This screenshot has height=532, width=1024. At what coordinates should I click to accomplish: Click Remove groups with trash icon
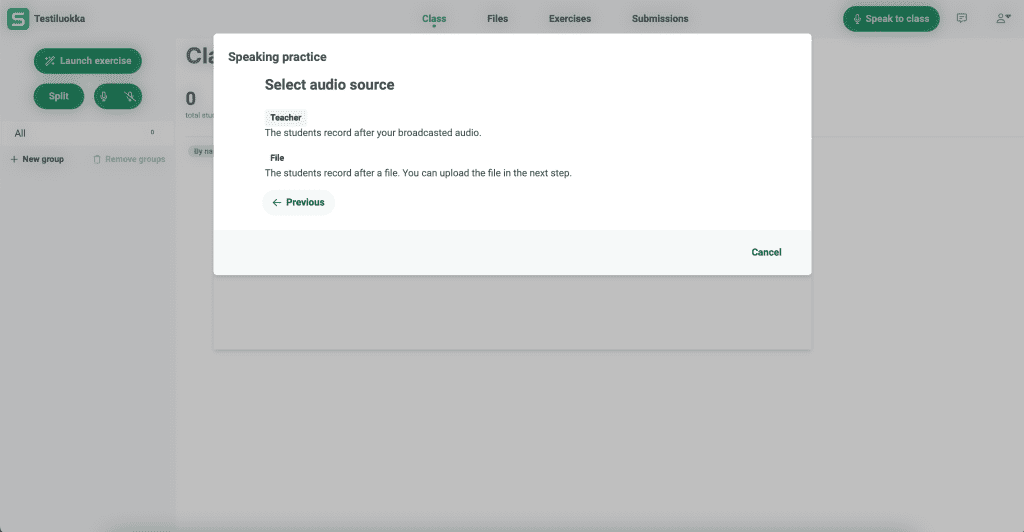point(129,159)
